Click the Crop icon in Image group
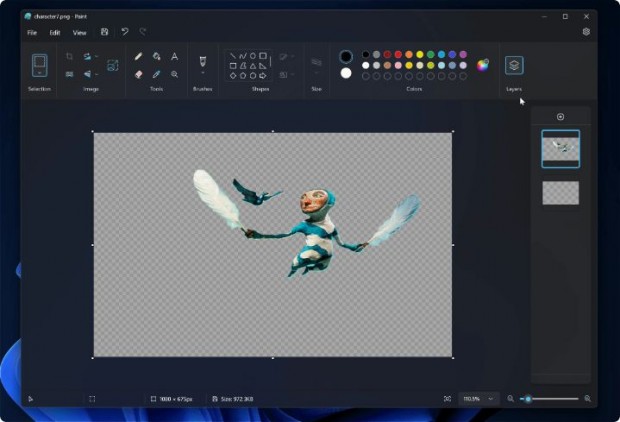 click(x=69, y=56)
